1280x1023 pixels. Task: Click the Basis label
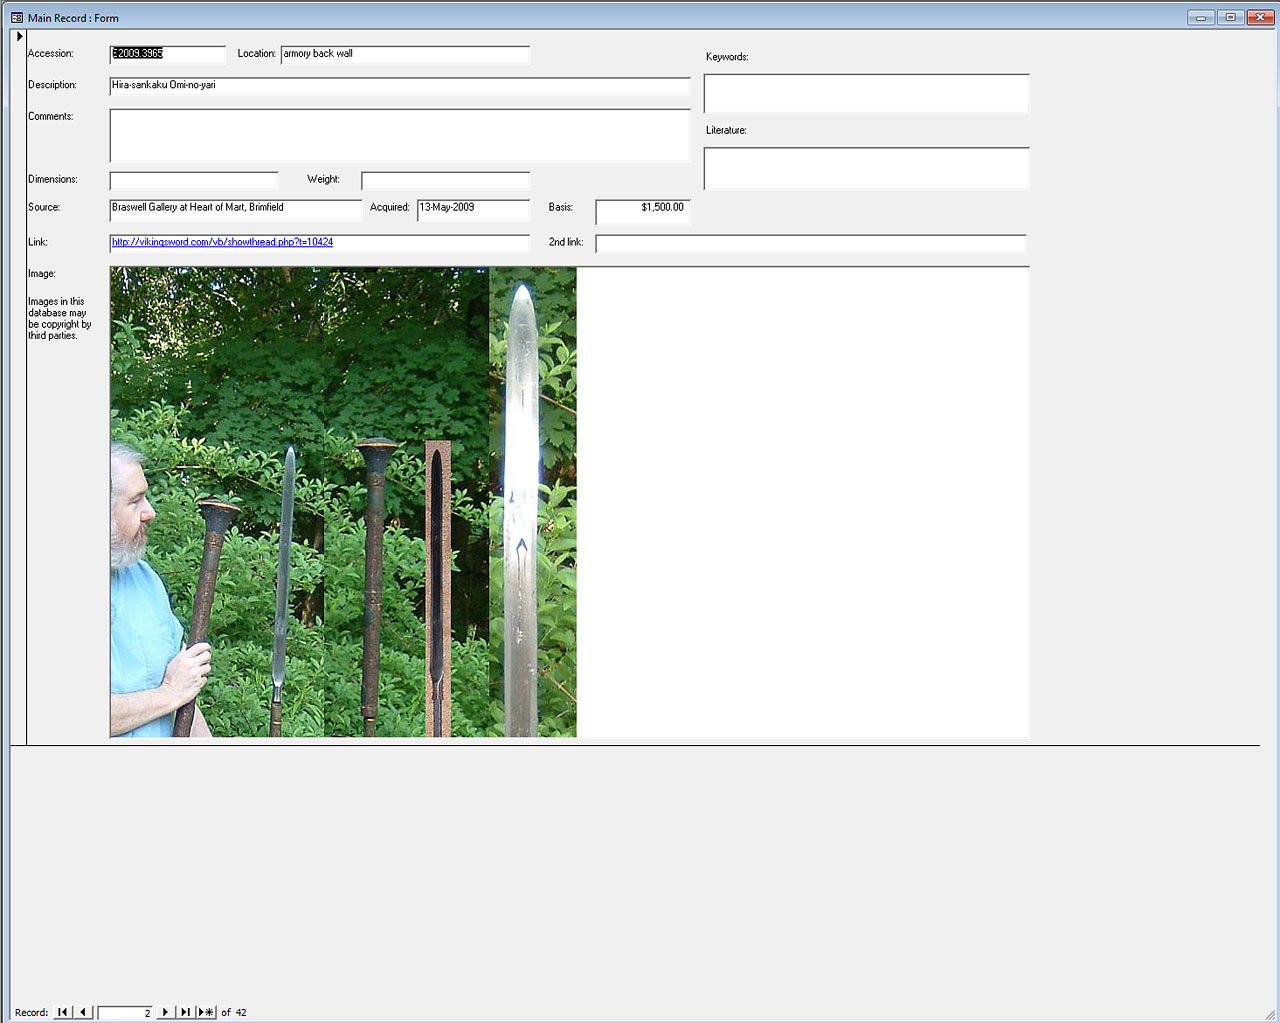coord(561,208)
